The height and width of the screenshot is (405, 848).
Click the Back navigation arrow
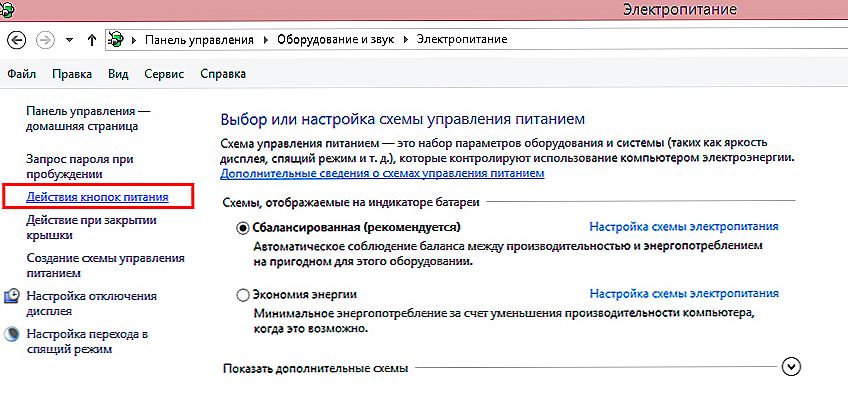click(x=16, y=39)
